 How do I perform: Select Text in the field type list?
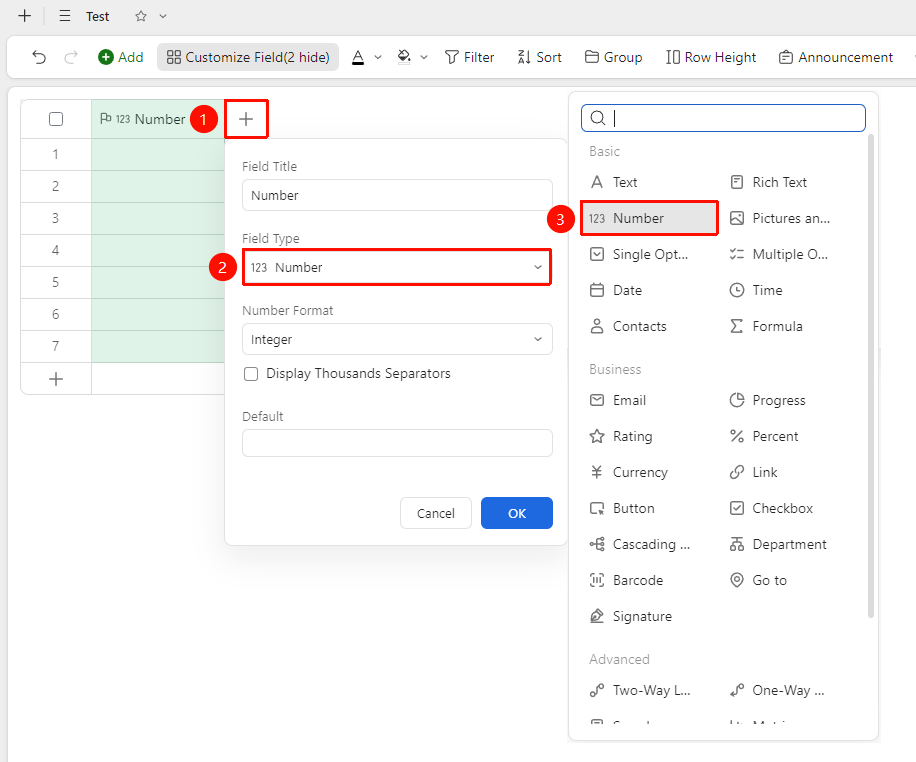613,182
